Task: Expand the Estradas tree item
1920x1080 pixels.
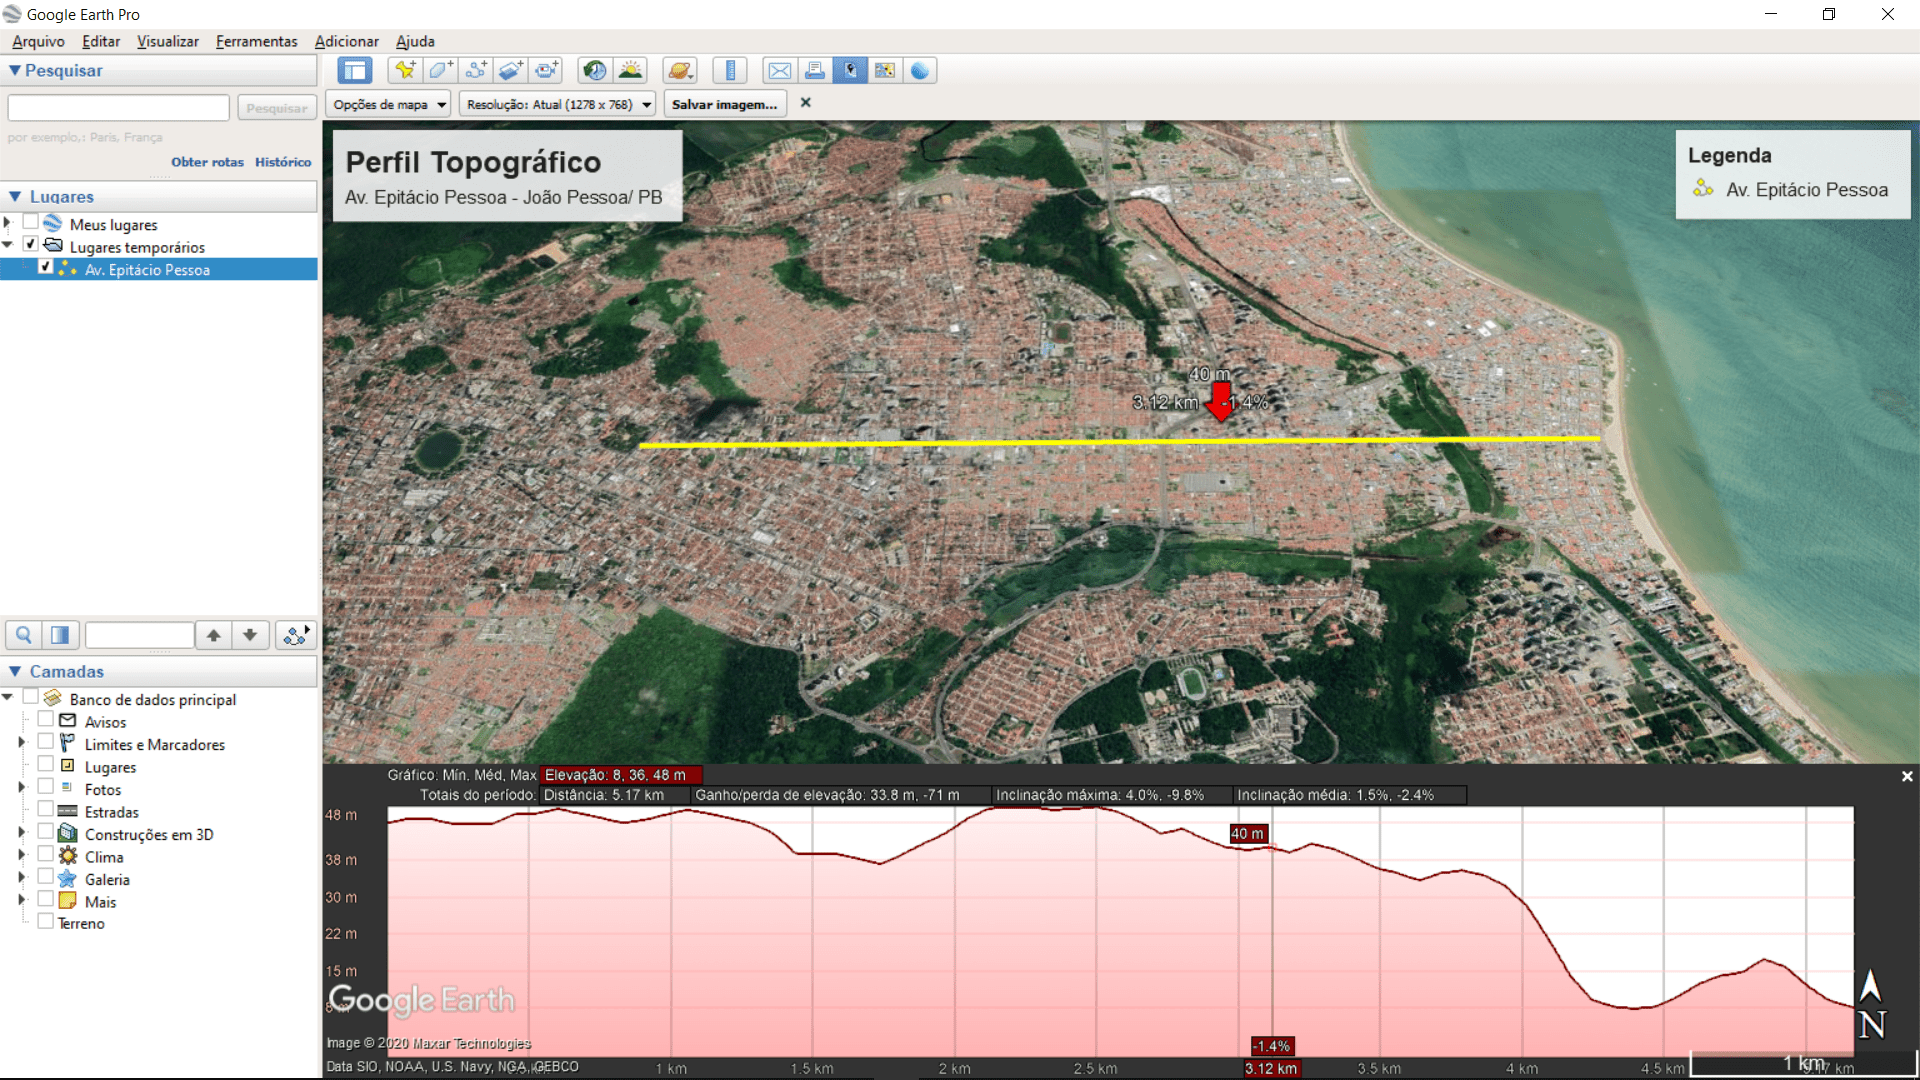Action: 20,811
